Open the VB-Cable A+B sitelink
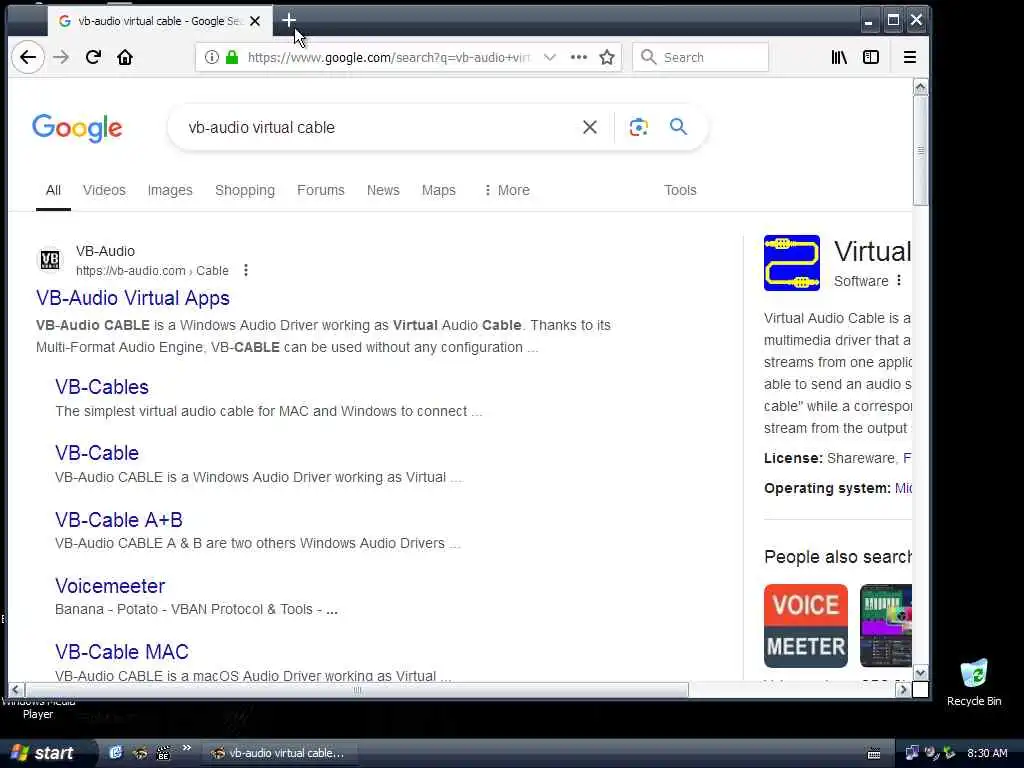The height and width of the screenshot is (768, 1024). pos(119,519)
